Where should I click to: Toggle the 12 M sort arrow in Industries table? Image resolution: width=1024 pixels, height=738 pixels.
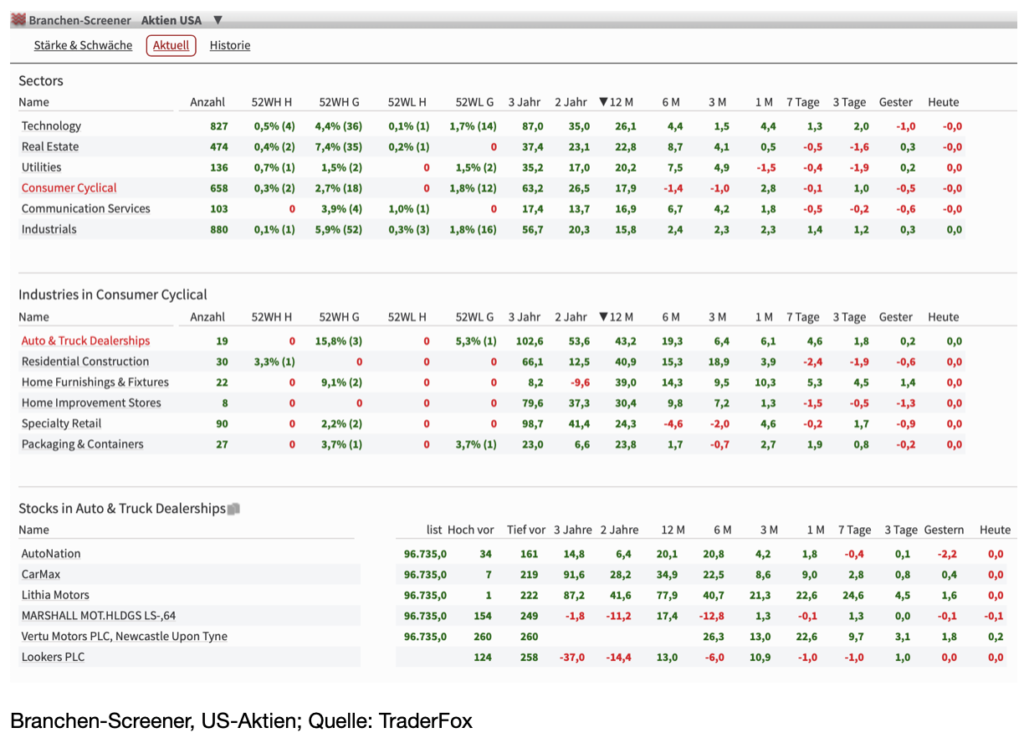pyautogui.click(x=603, y=317)
